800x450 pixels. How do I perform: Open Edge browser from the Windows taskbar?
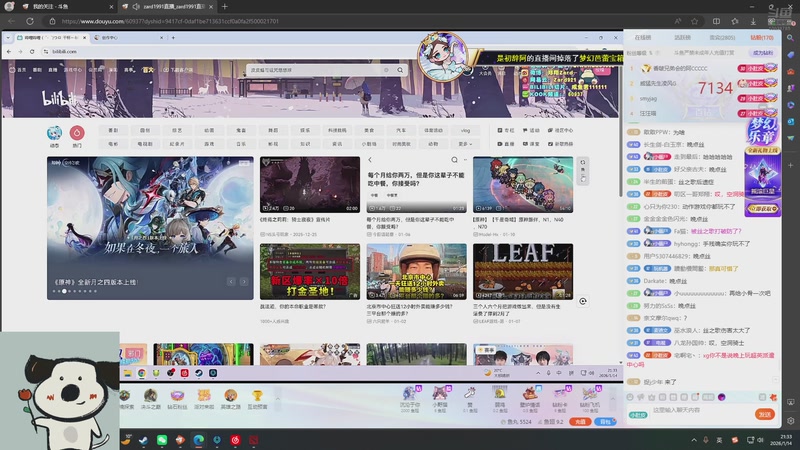pyautogui.click(x=198, y=440)
